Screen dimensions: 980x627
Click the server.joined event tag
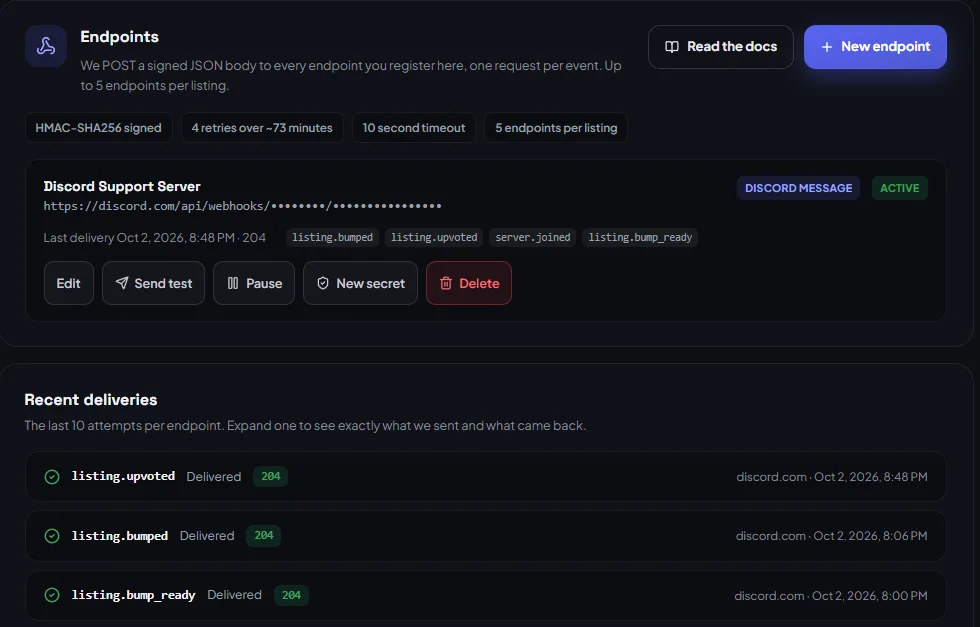coord(532,238)
